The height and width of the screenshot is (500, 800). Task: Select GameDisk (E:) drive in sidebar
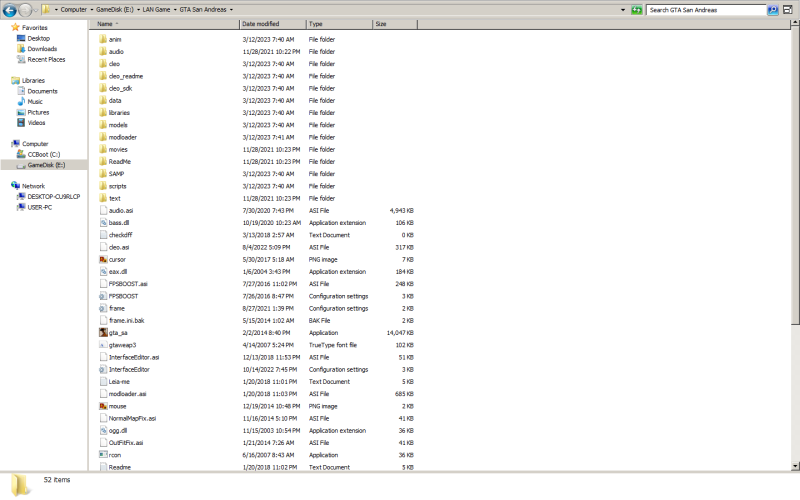(x=46, y=165)
